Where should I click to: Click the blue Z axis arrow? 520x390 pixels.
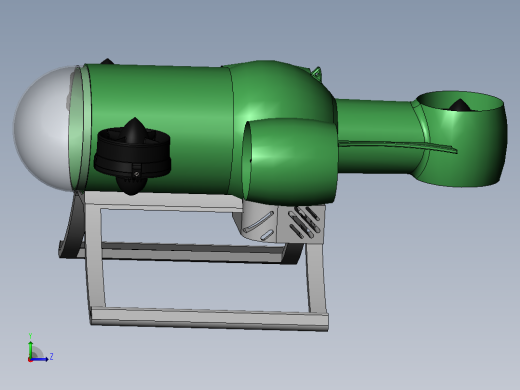point(39,359)
